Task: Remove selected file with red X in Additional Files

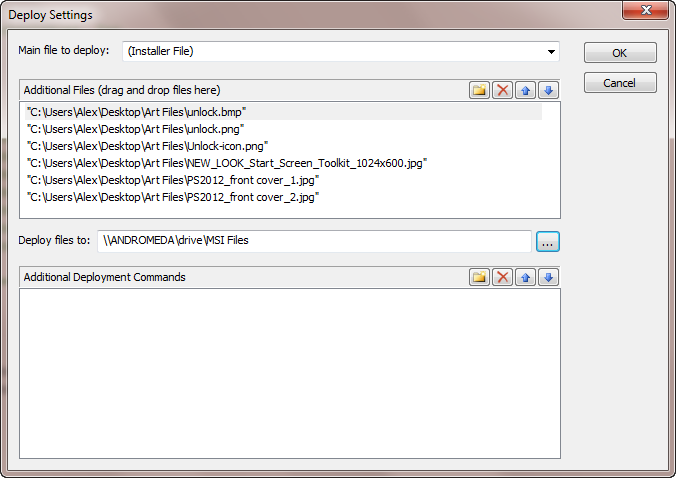Action: coord(502,90)
